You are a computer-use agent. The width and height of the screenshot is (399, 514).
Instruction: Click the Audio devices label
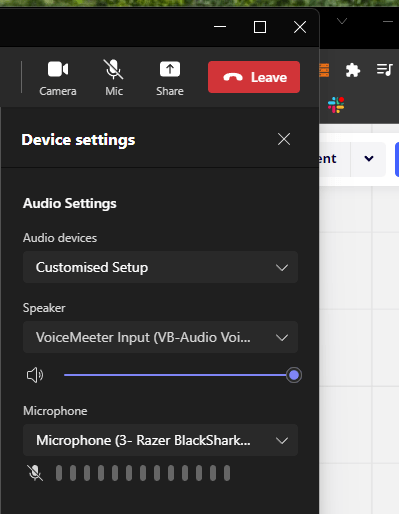(x=60, y=238)
